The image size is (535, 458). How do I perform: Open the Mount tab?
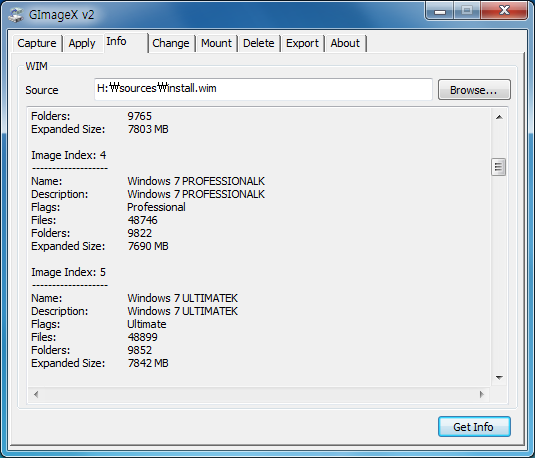(216, 43)
